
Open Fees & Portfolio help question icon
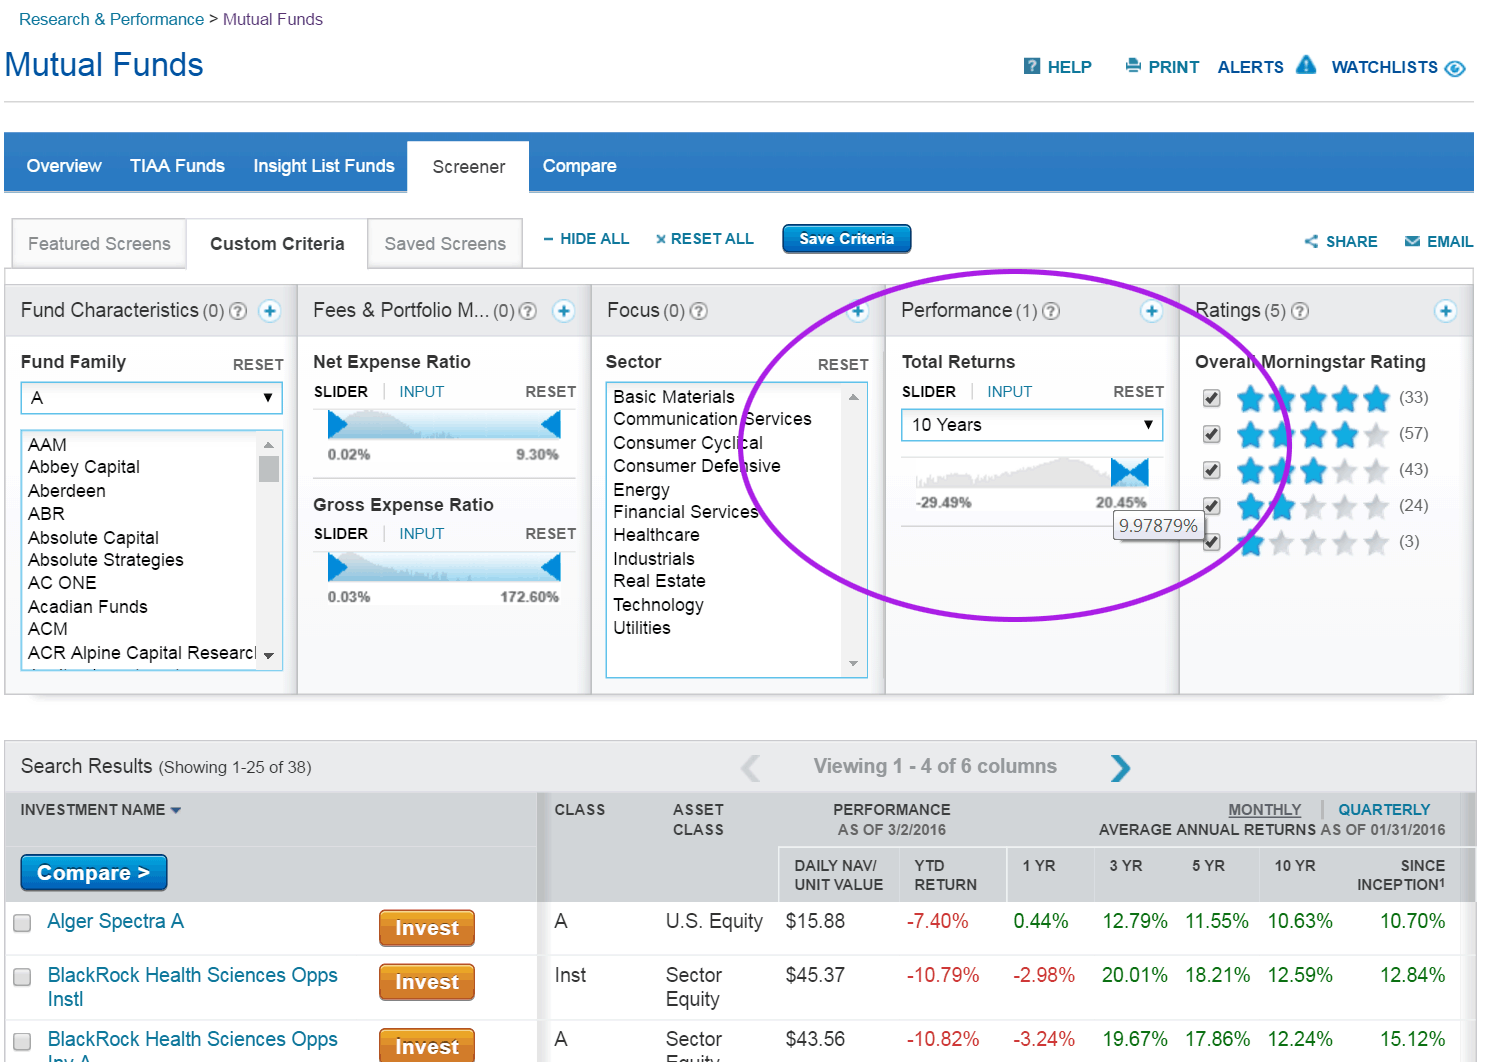(528, 311)
